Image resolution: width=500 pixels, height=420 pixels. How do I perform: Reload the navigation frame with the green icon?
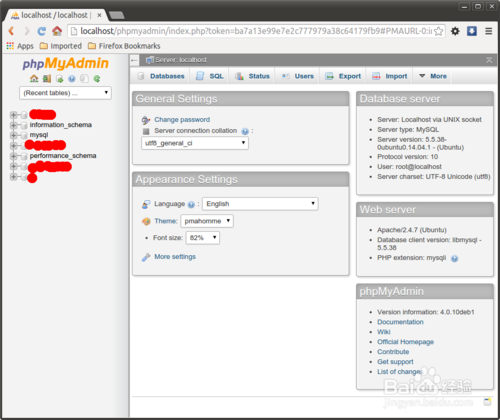(97, 79)
